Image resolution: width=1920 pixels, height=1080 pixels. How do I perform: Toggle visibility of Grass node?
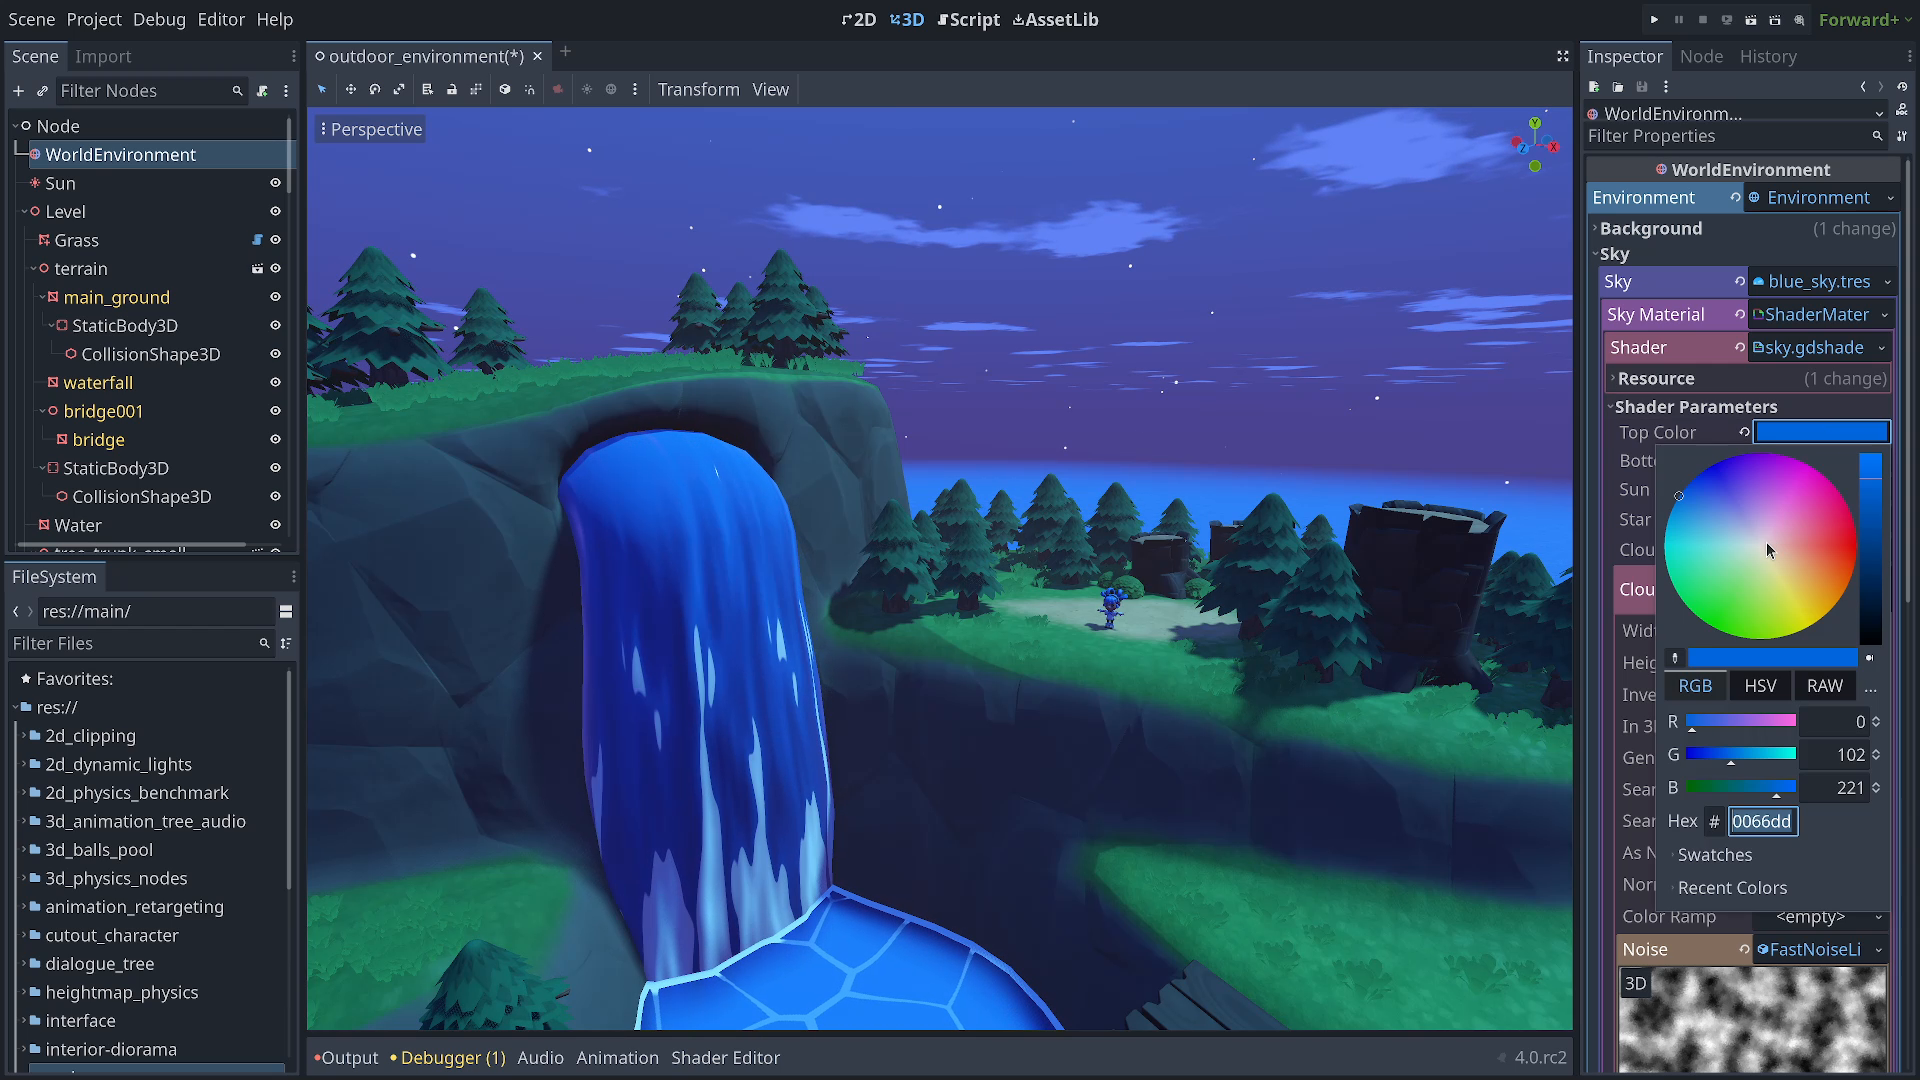(x=276, y=239)
